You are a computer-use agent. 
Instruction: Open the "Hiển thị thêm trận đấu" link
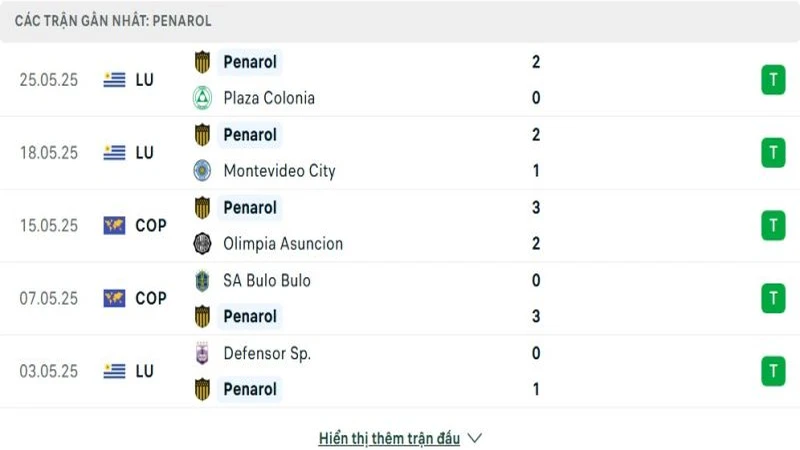[389, 438]
